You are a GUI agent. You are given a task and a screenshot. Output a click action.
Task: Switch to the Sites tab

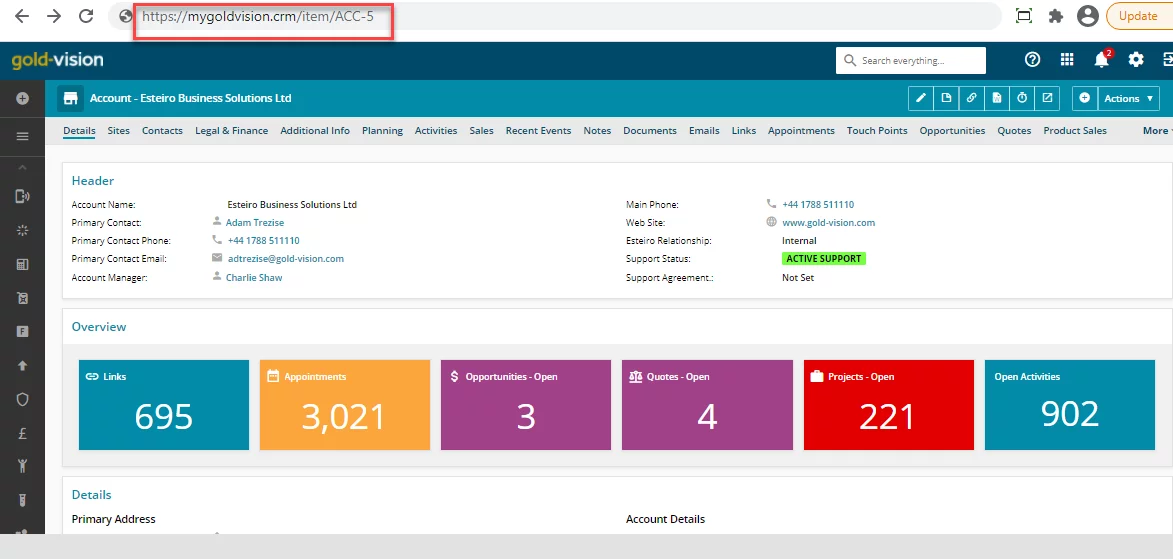tap(118, 130)
